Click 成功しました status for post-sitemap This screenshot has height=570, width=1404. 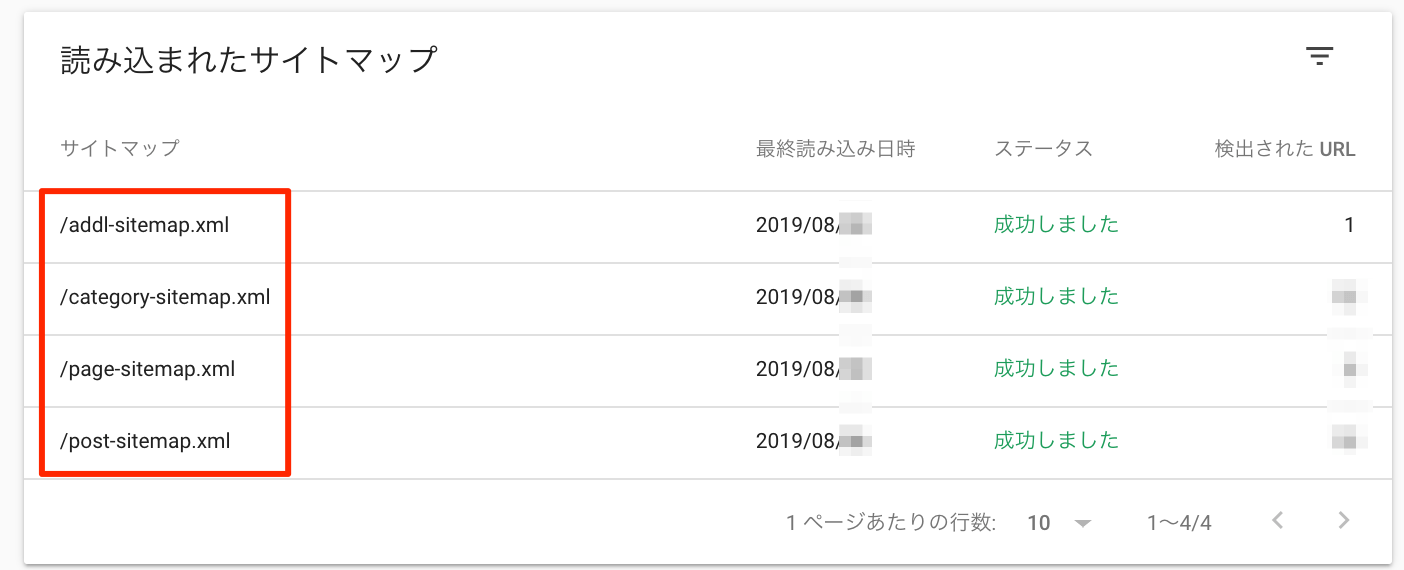pos(1056,441)
